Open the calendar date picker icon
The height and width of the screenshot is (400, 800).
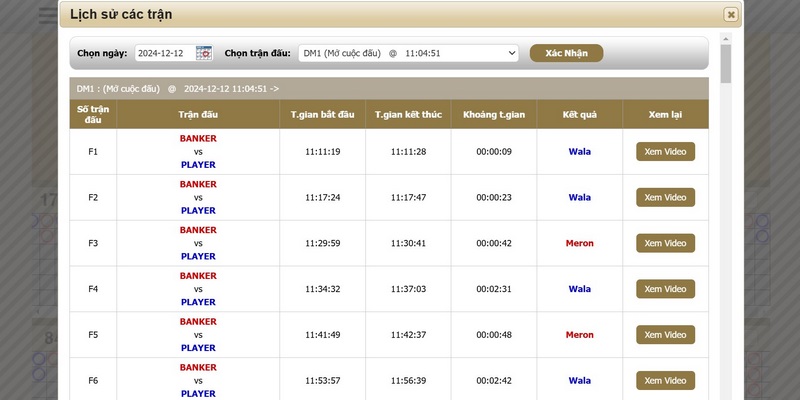204,53
